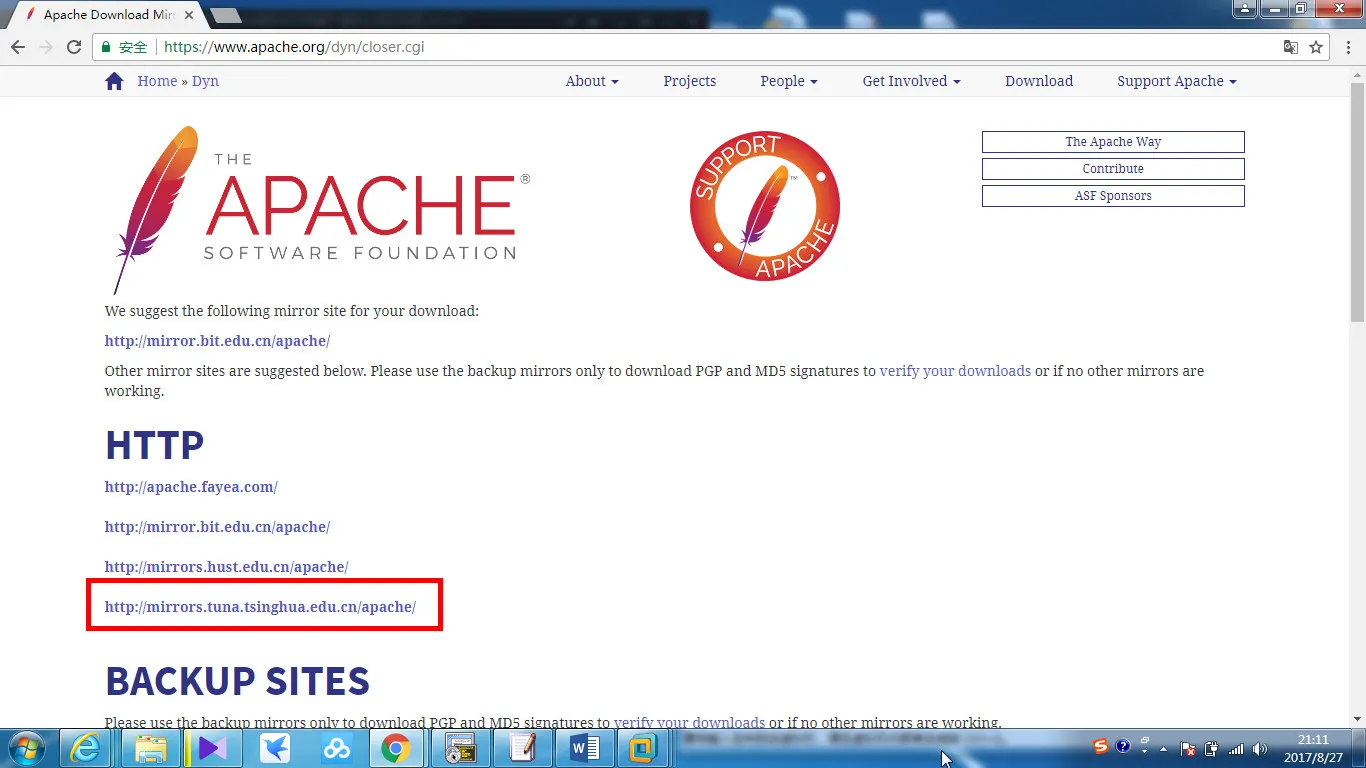Image resolution: width=1366 pixels, height=768 pixels.
Task: Reload the Apache page
Action: (x=74, y=47)
